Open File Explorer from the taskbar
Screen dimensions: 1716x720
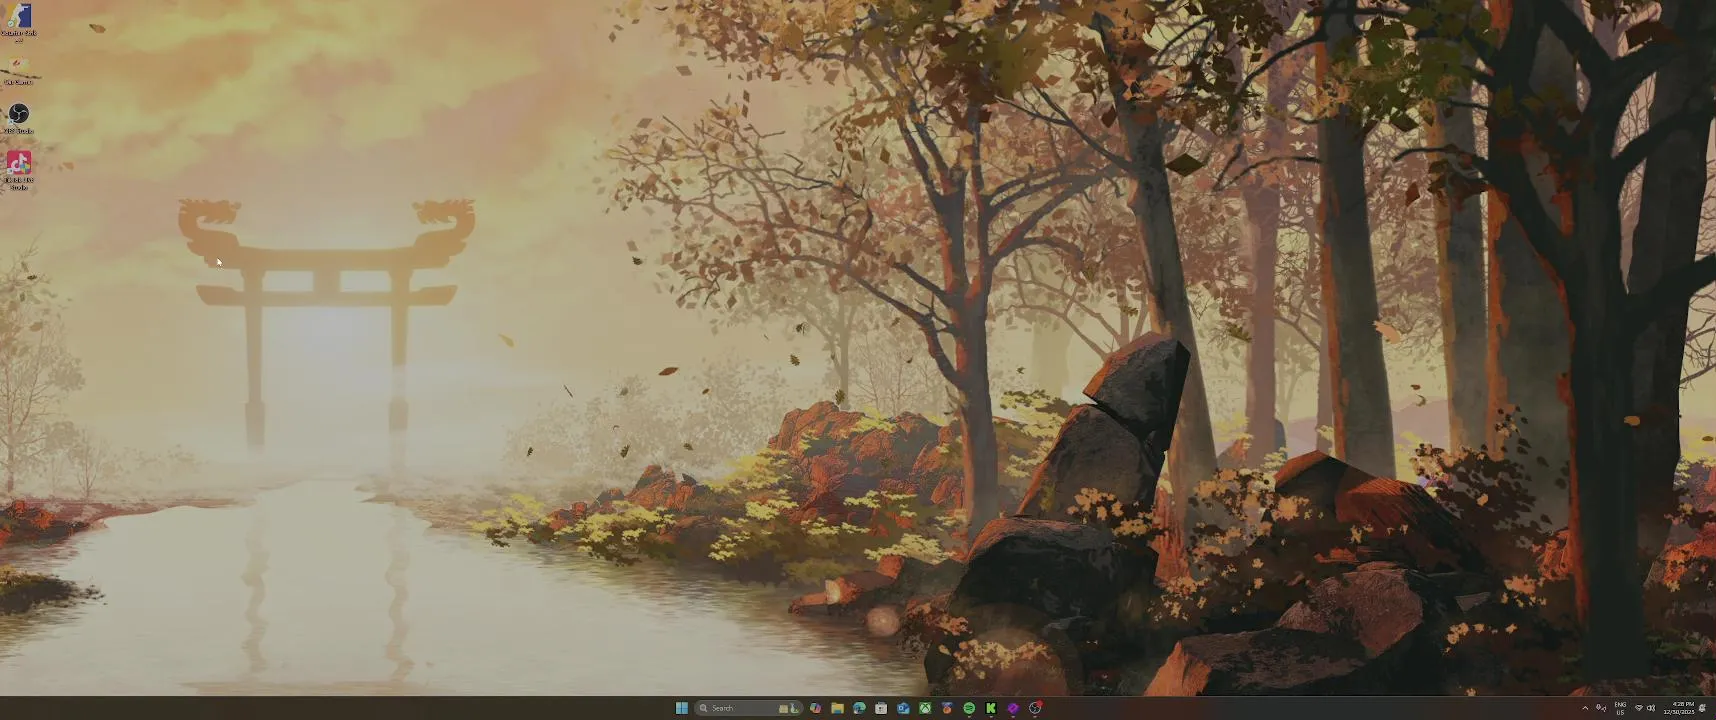click(x=837, y=708)
